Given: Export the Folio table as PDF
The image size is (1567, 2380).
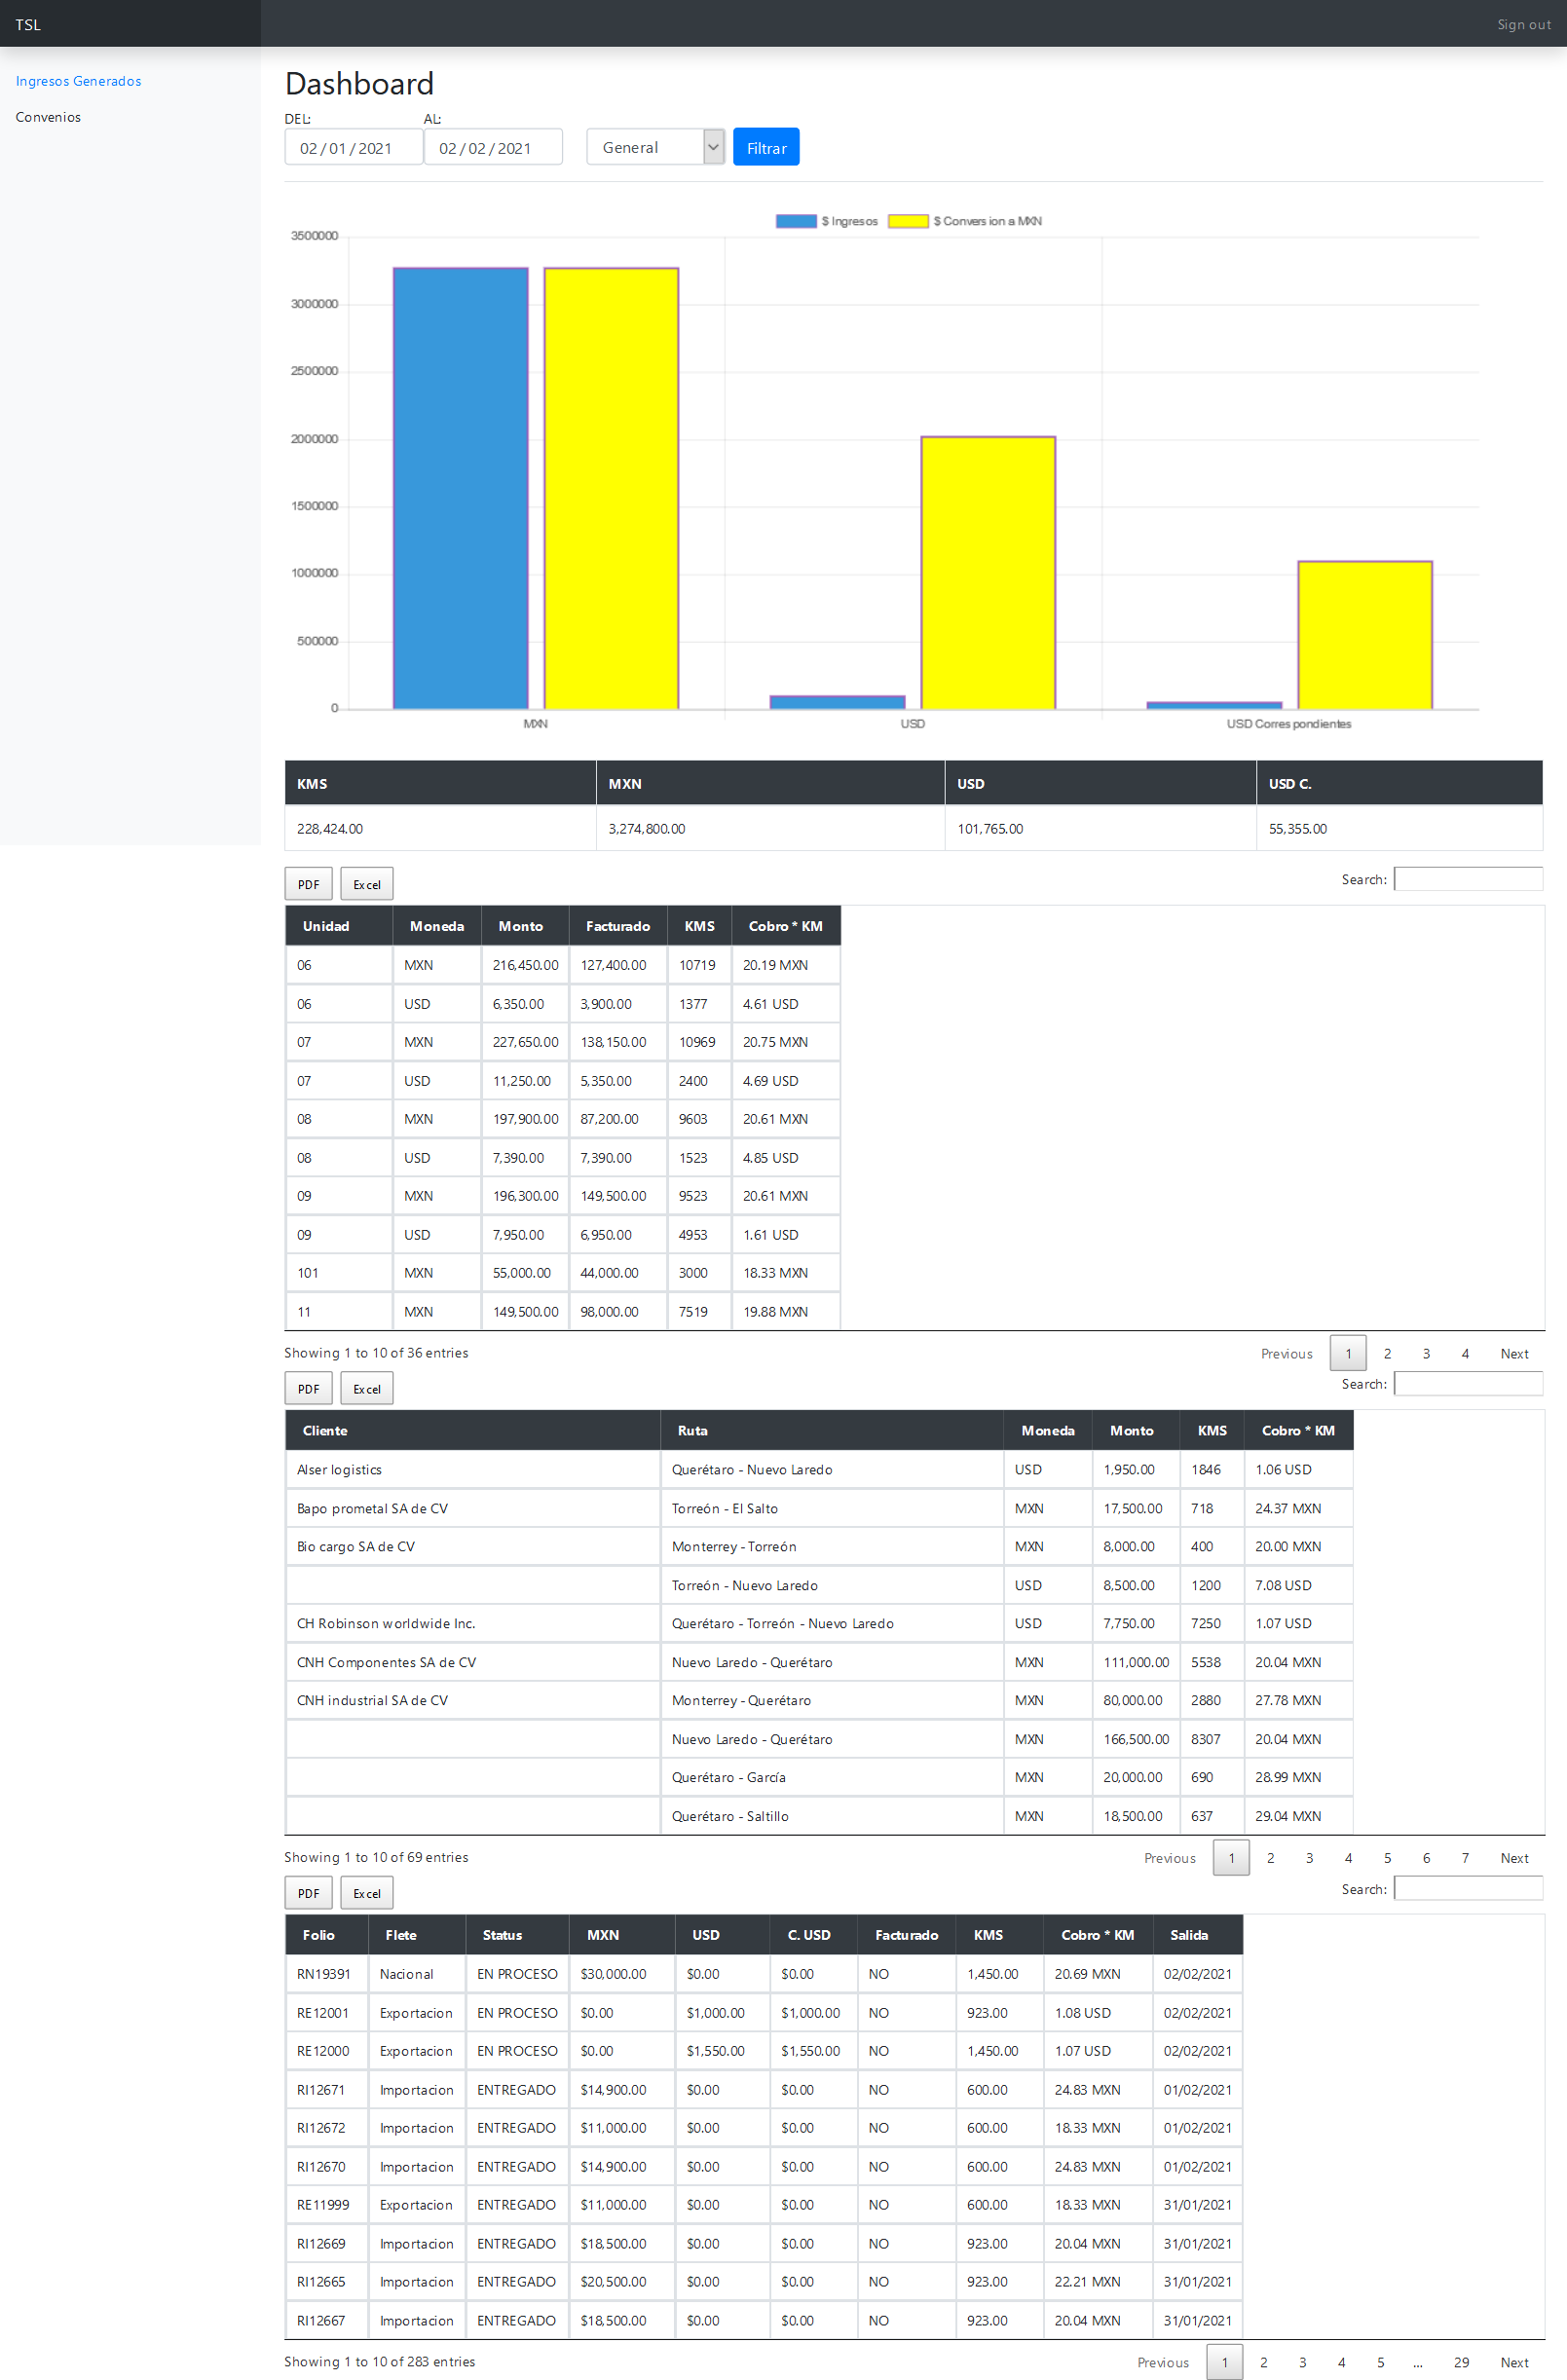Looking at the screenshot, I should click(308, 1893).
